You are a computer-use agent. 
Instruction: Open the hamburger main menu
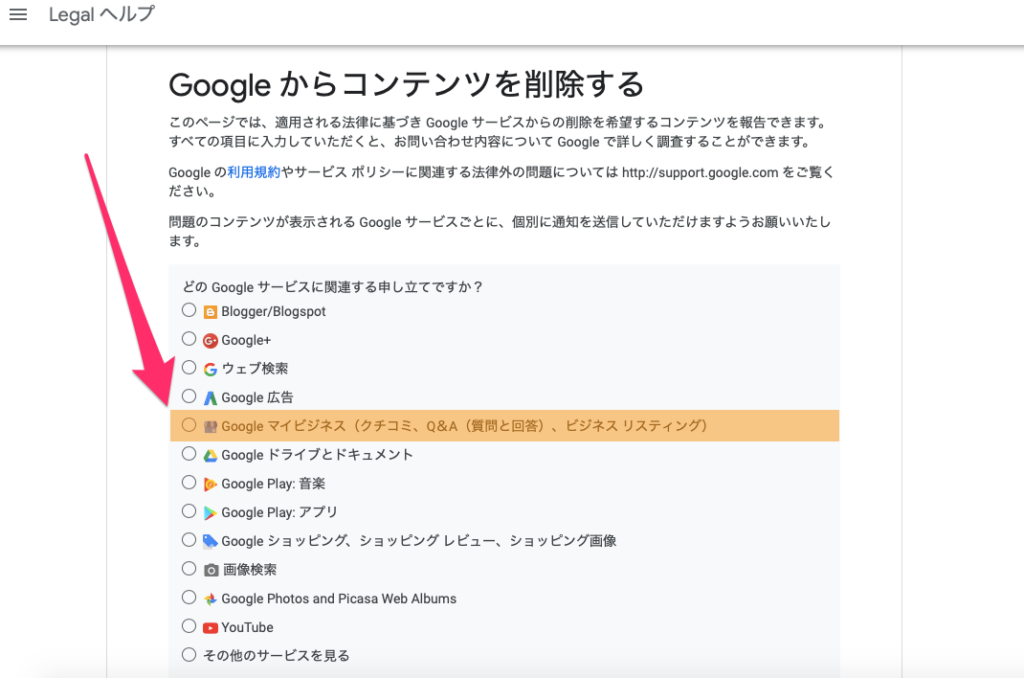(18, 14)
